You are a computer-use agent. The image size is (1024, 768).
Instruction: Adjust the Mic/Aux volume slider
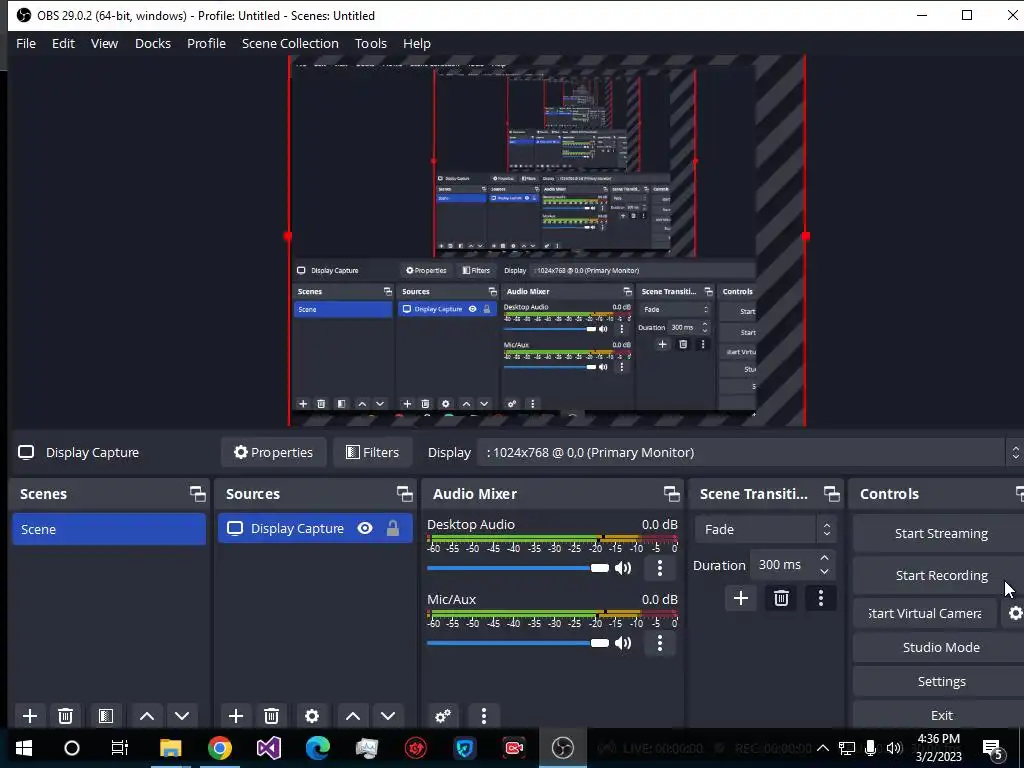coord(518,643)
